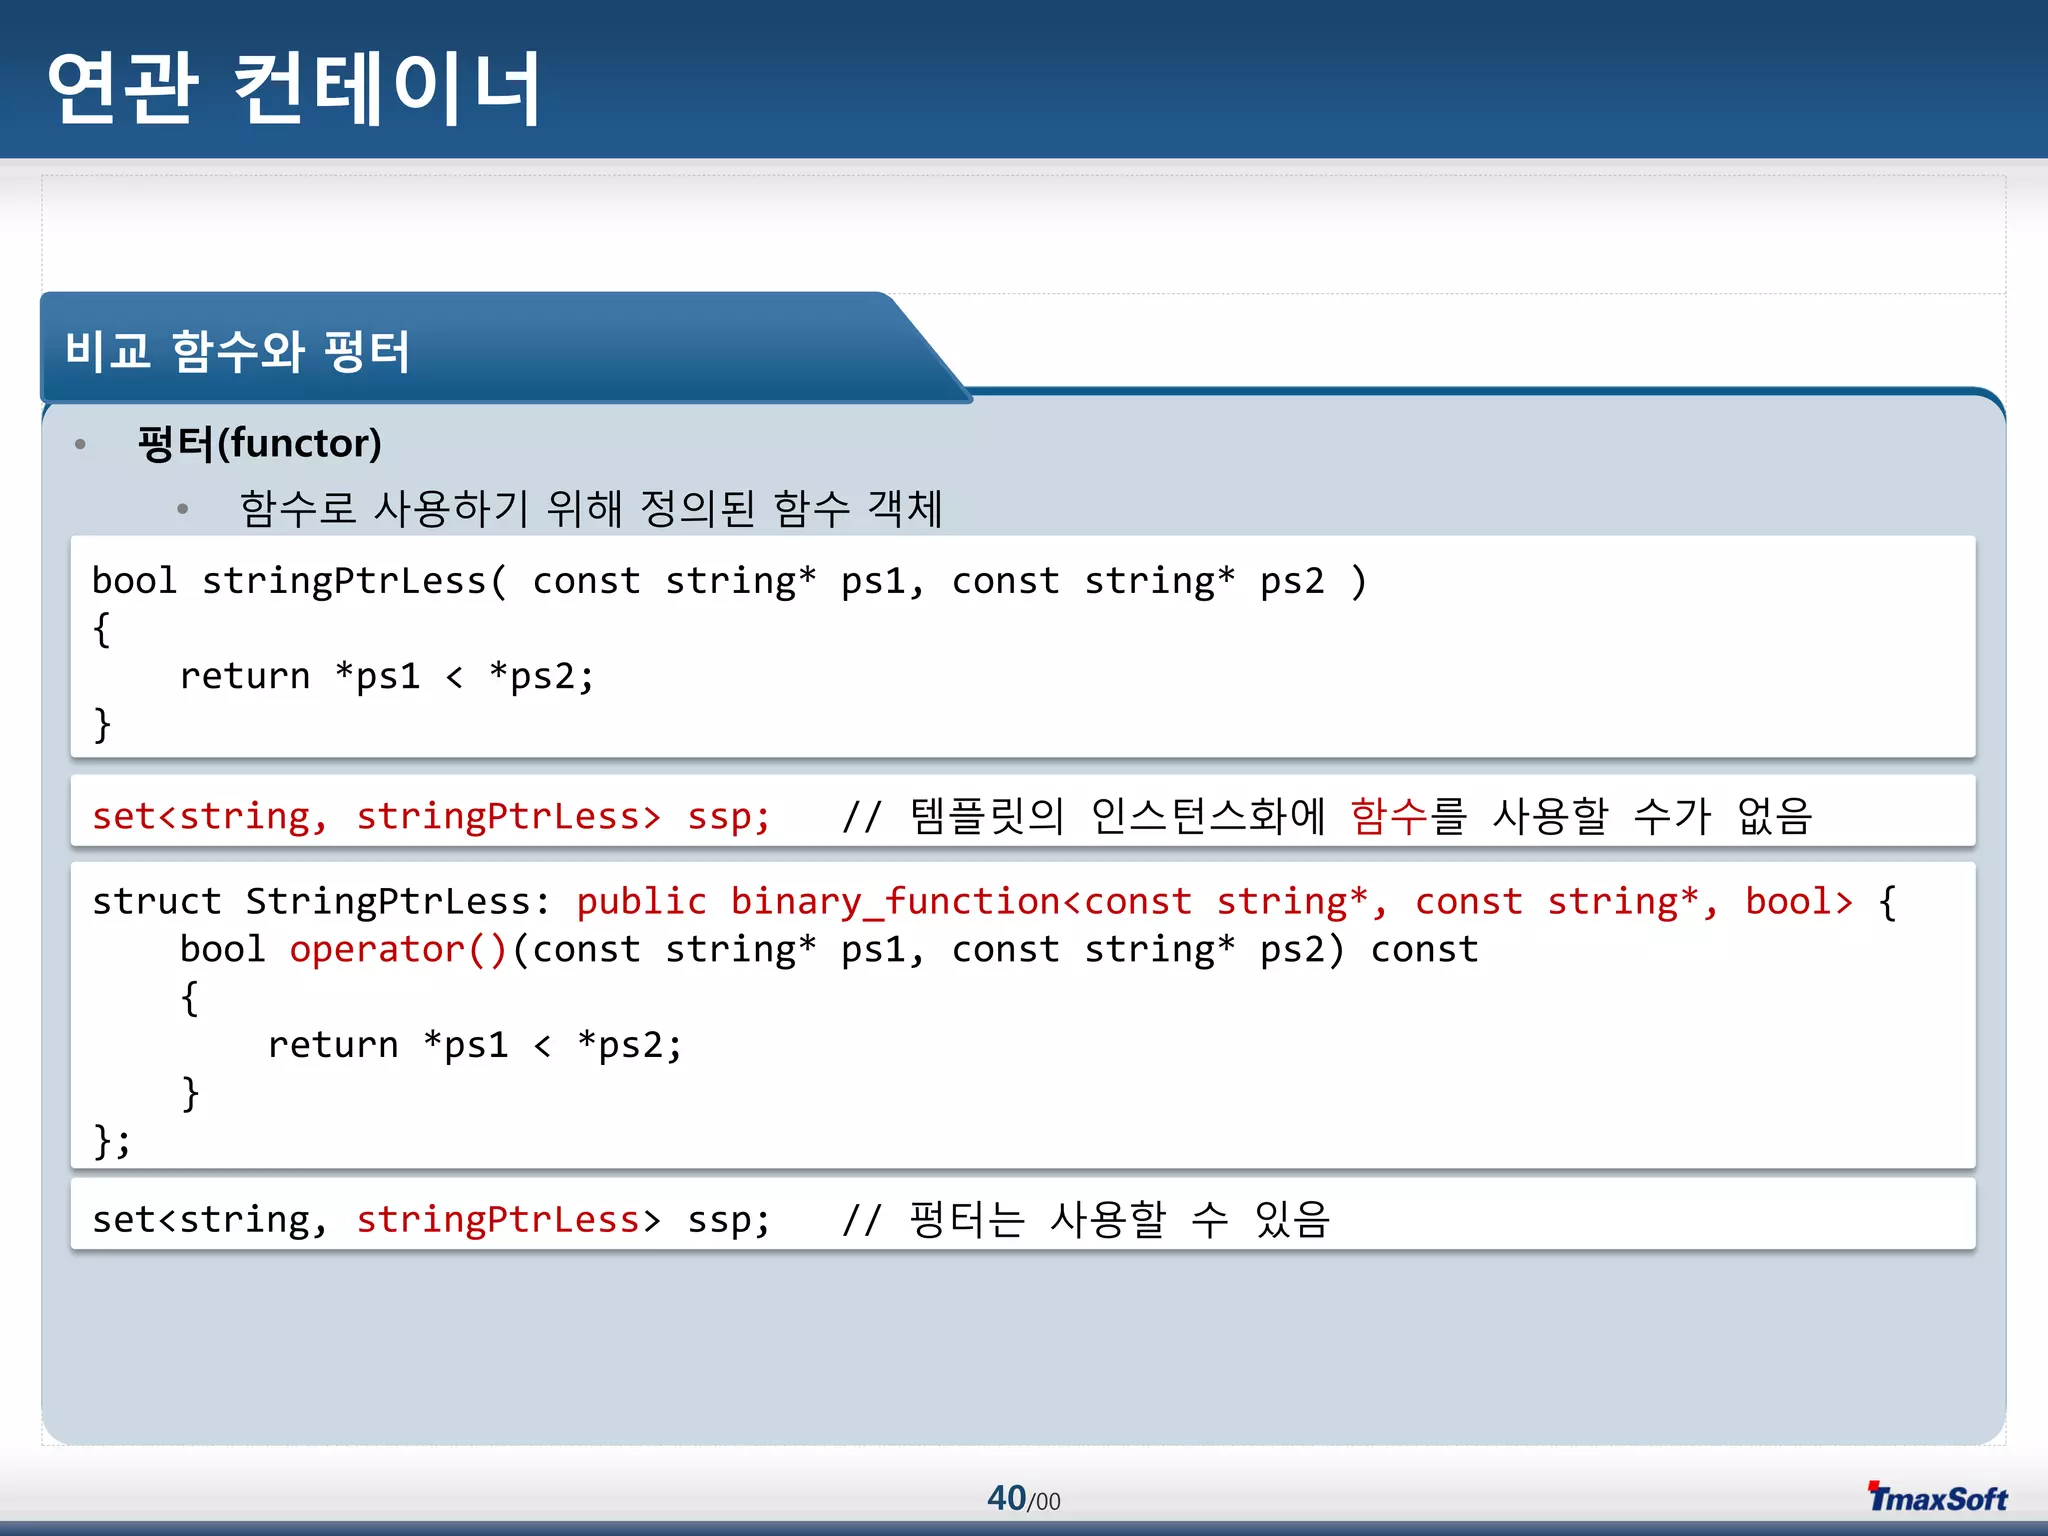Image resolution: width=2048 pixels, height=1536 pixels.
Task: Click the page number '40/00'
Action: coord(1024,1498)
